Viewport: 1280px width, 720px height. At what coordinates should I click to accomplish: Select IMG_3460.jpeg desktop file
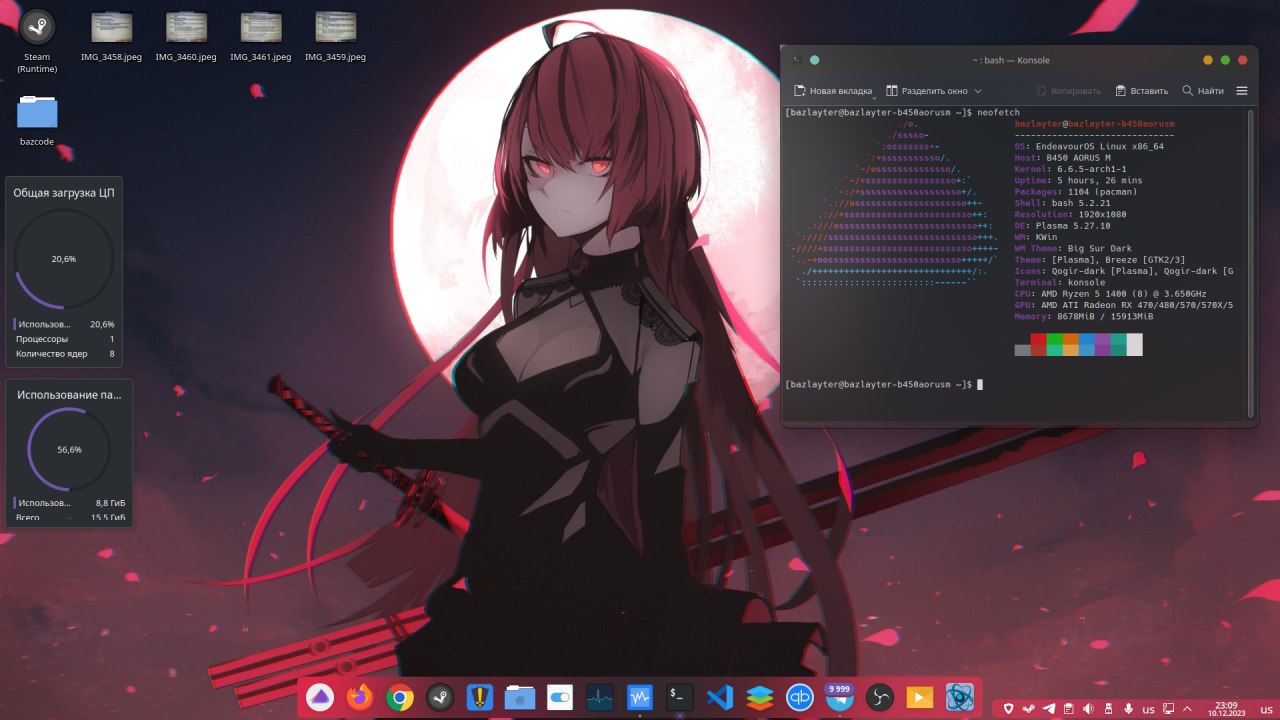coord(186,36)
